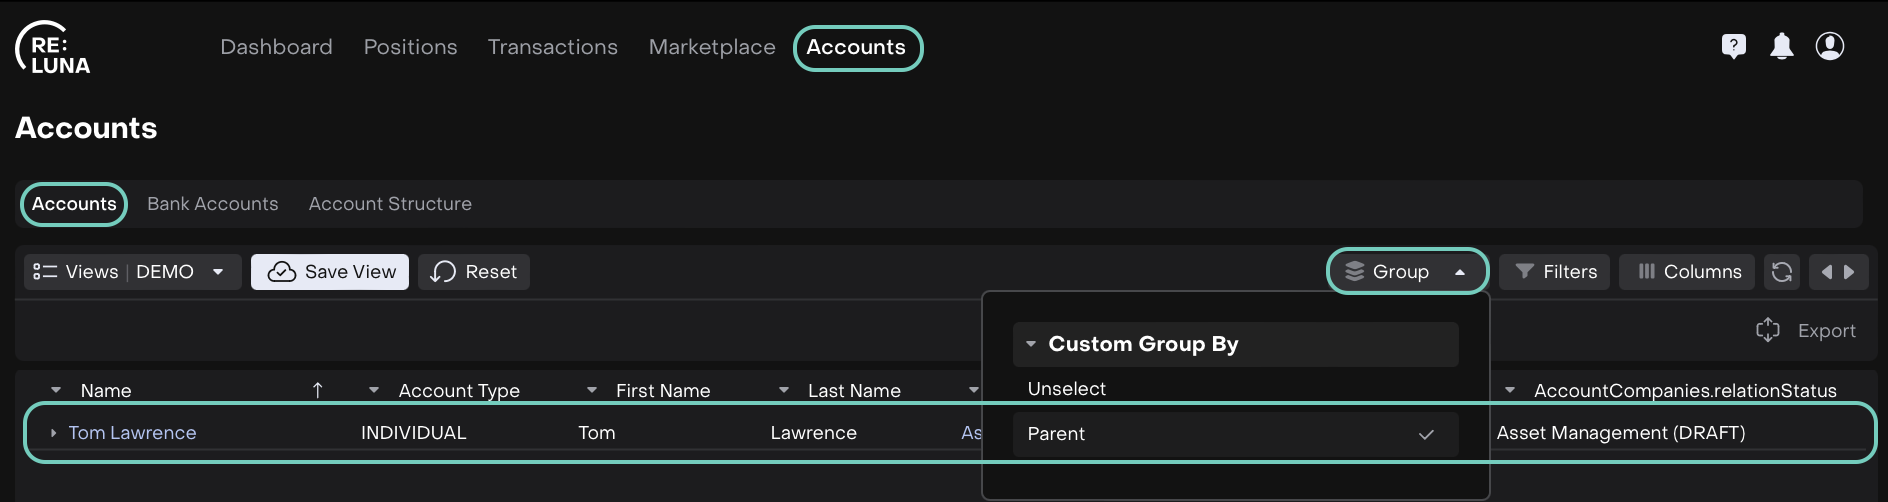Image resolution: width=1888 pixels, height=502 pixels.
Task: Toggle the Parent group-by option
Action: point(1234,434)
